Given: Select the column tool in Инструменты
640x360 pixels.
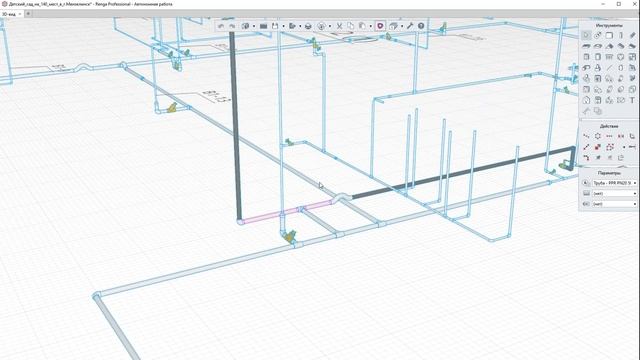Looking at the screenshot, I should 621,36.
